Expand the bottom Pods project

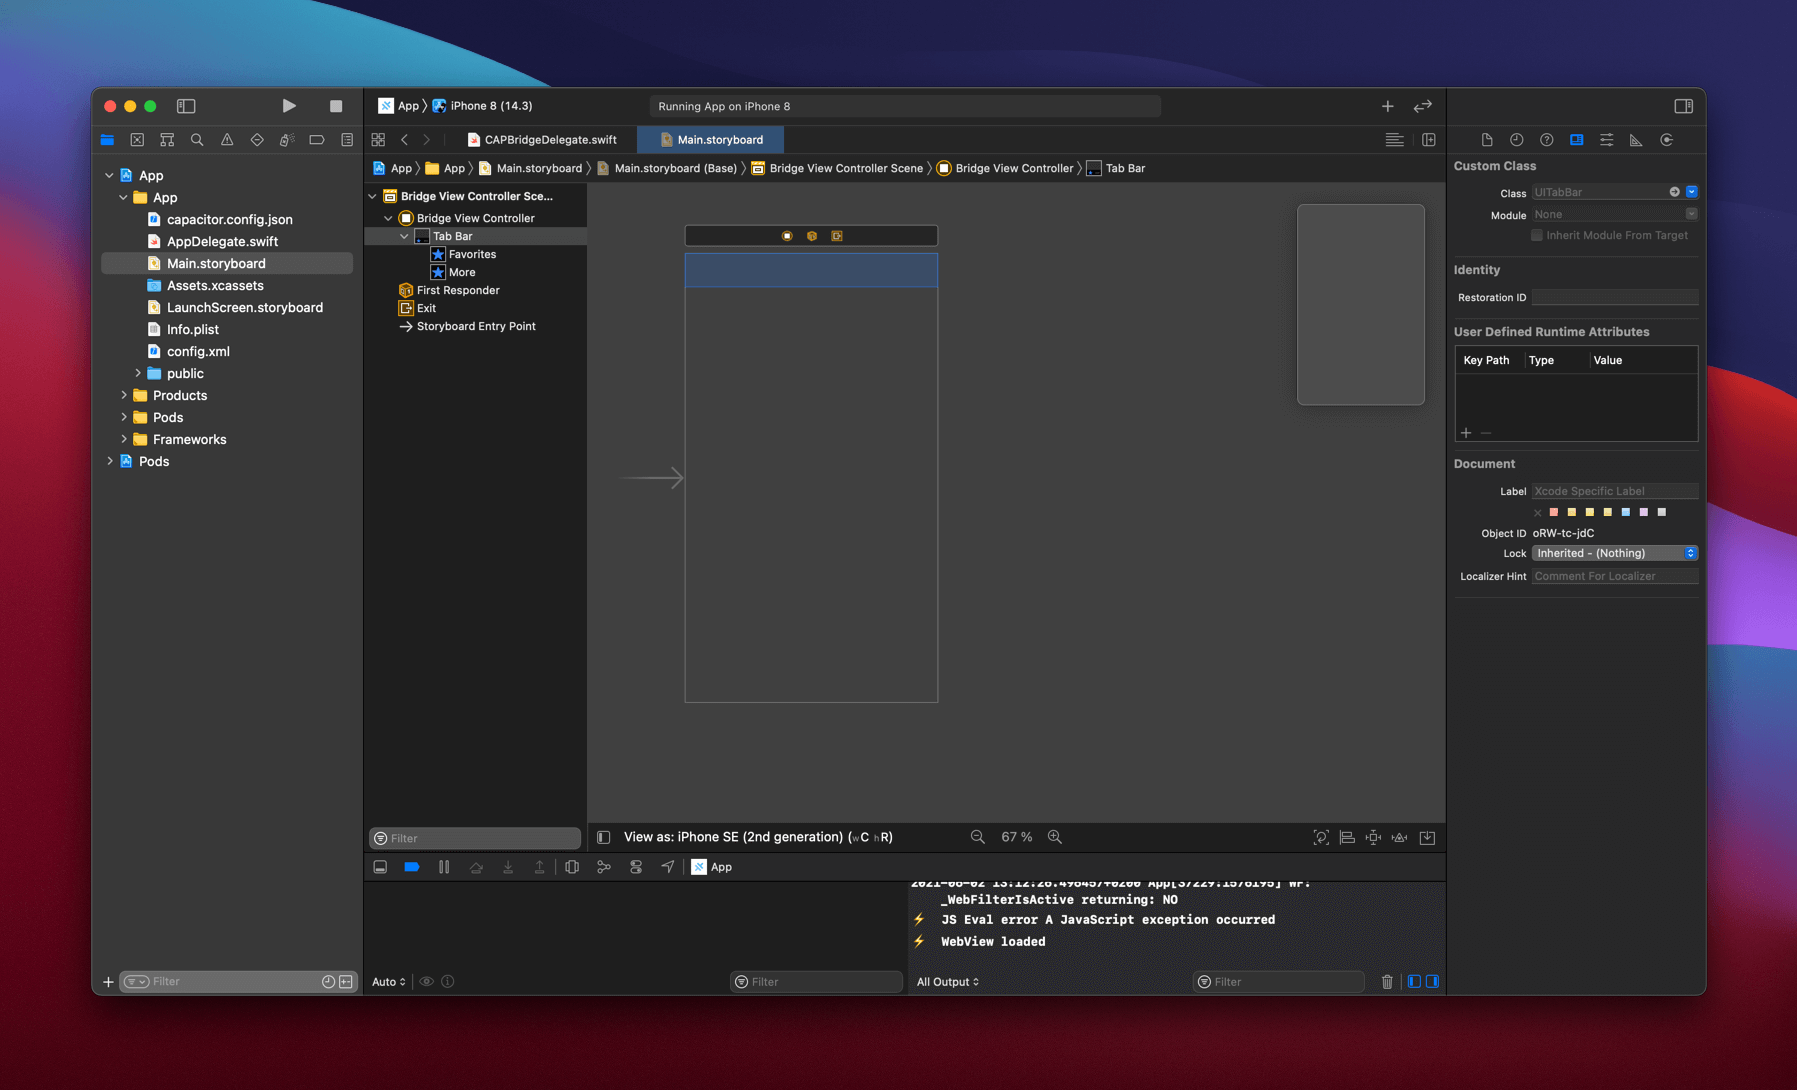[x=109, y=461]
